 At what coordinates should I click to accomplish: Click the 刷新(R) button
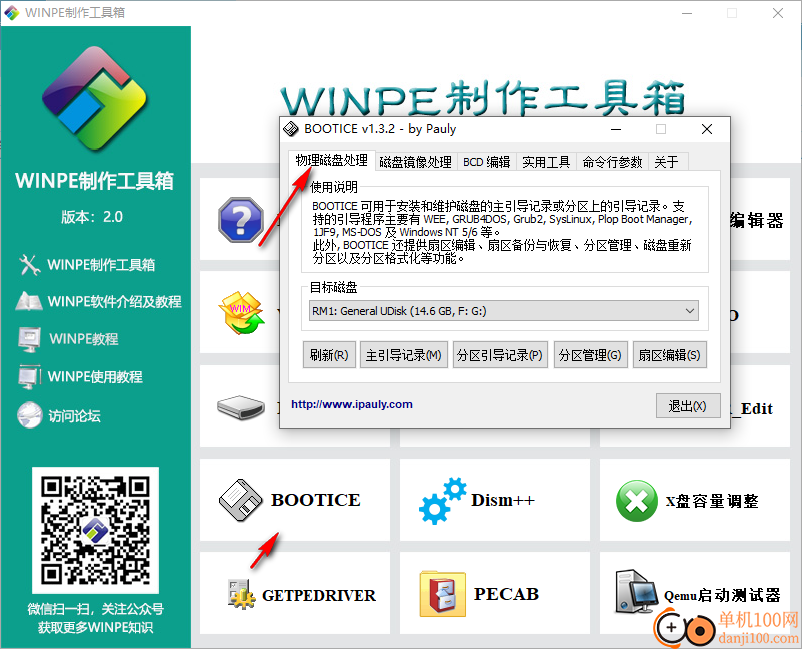coord(329,355)
